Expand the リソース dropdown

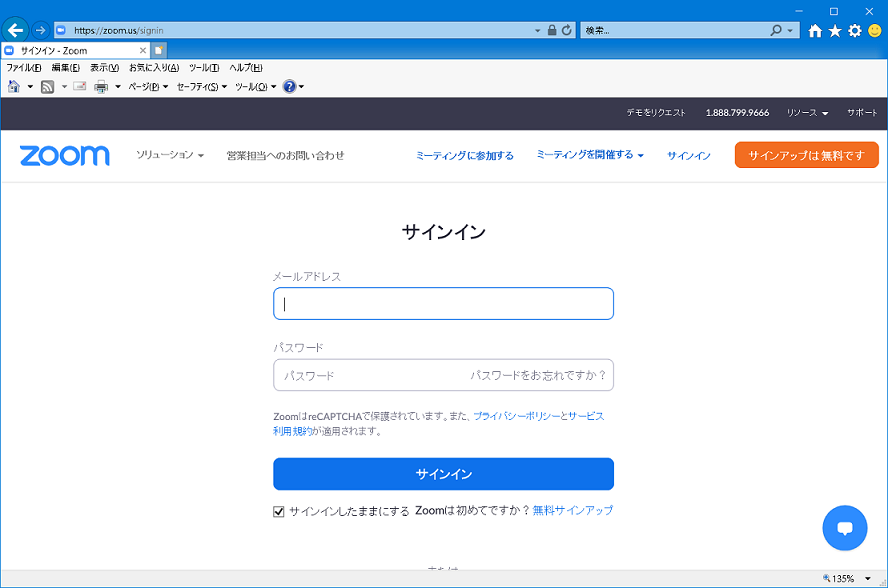point(807,113)
